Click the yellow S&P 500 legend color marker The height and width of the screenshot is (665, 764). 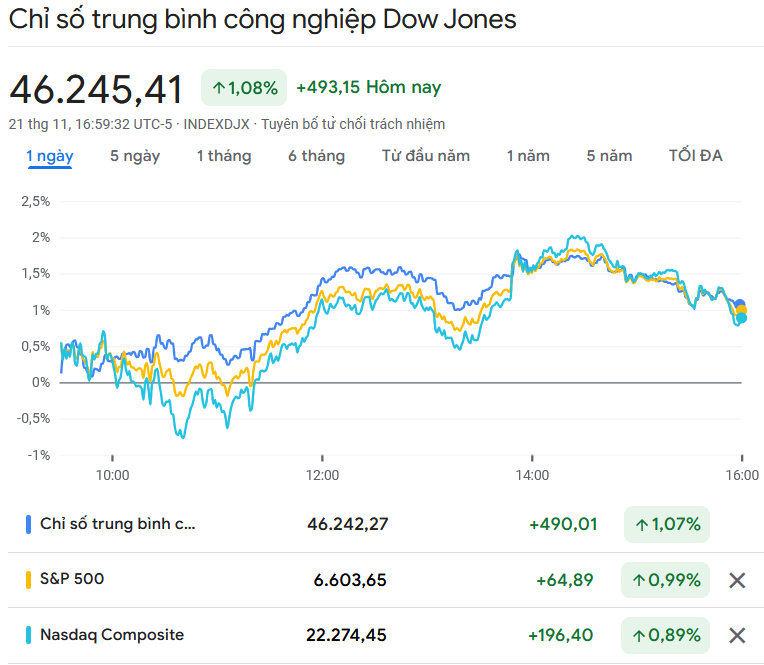point(28,579)
